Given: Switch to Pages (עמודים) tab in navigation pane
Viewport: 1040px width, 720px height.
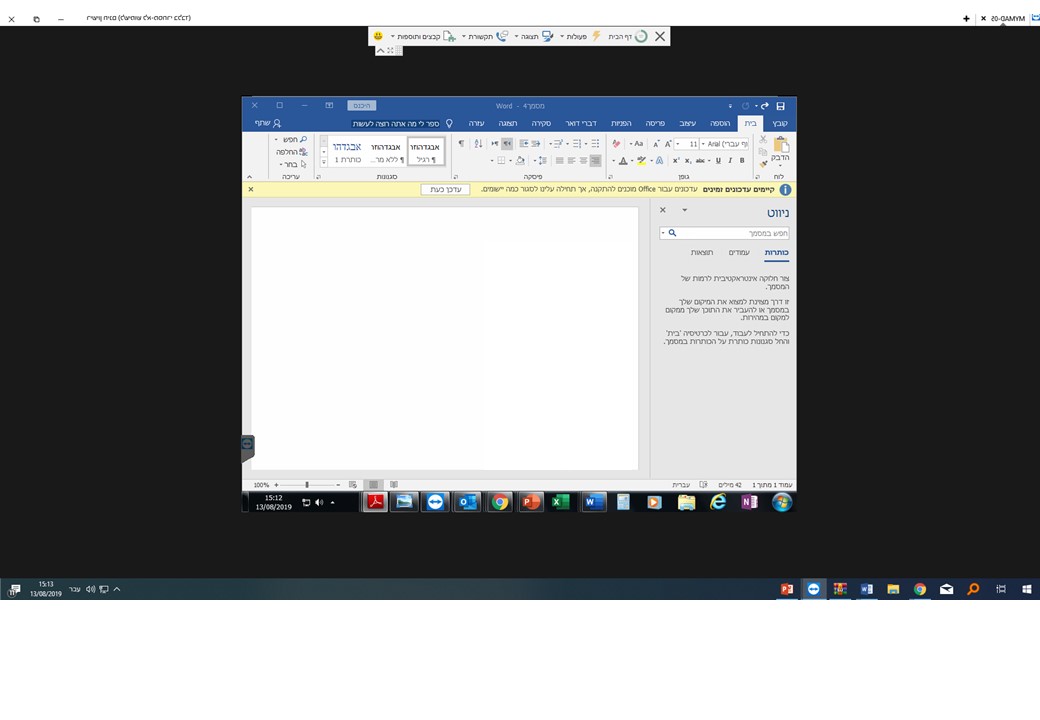Looking at the screenshot, I should [x=739, y=253].
